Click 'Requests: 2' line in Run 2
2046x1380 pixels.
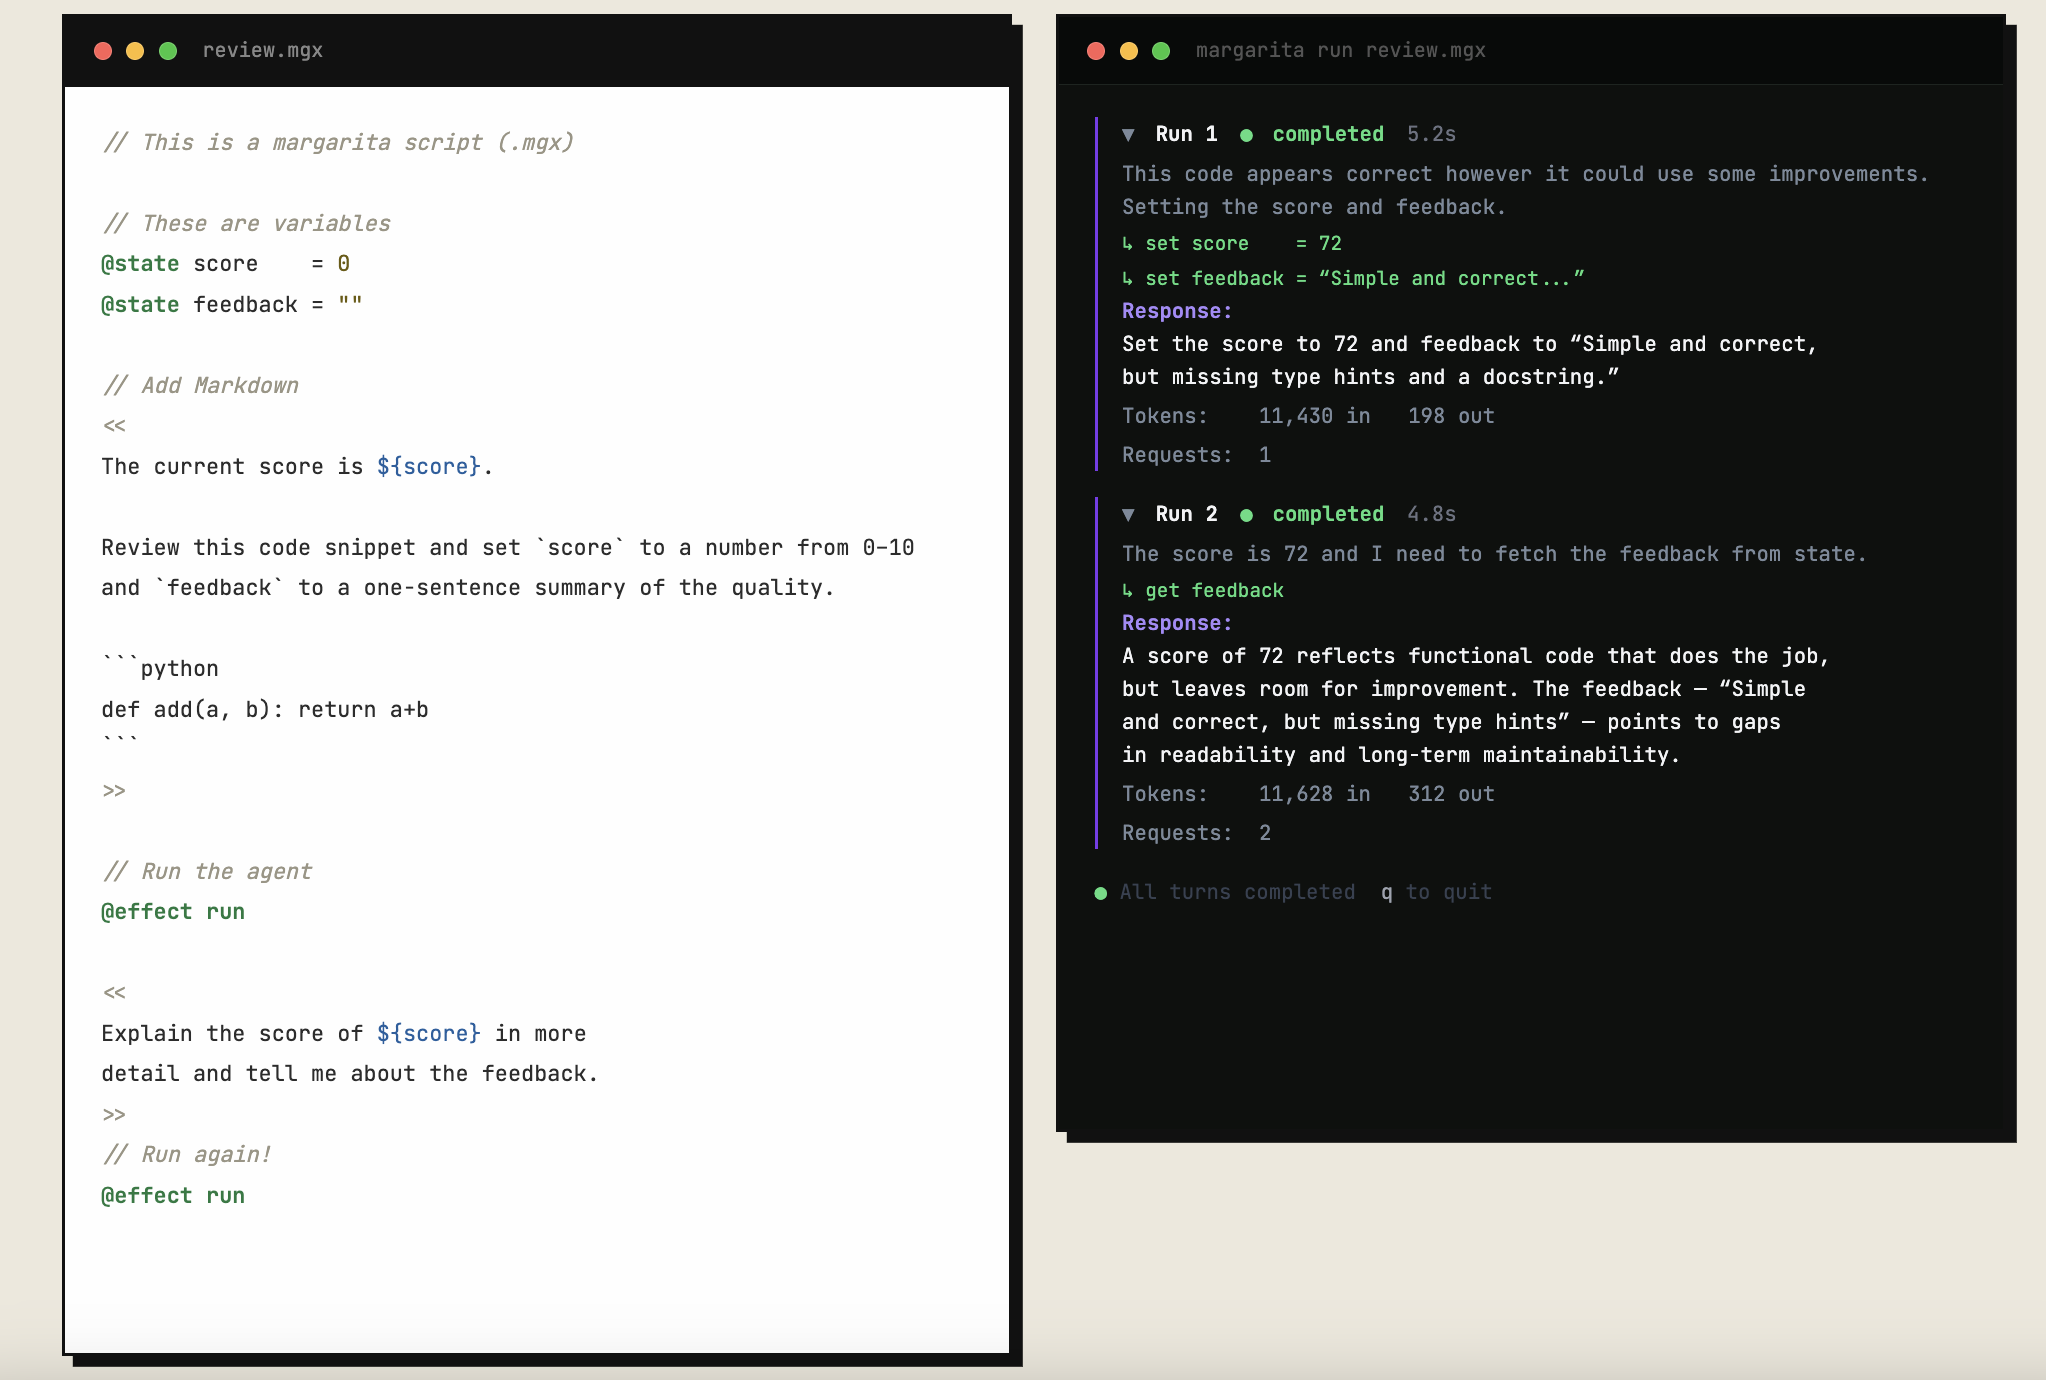[x=1197, y=833]
